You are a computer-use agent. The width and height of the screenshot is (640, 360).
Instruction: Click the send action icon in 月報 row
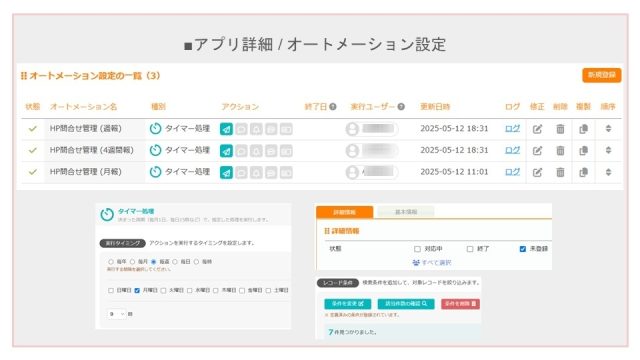[x=226, y=172]
